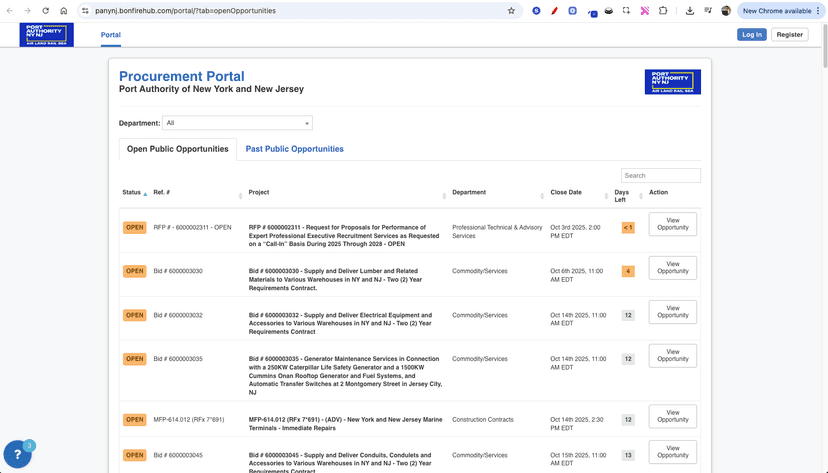Click the Register button
Screen dimensions: 828x473
789,34
